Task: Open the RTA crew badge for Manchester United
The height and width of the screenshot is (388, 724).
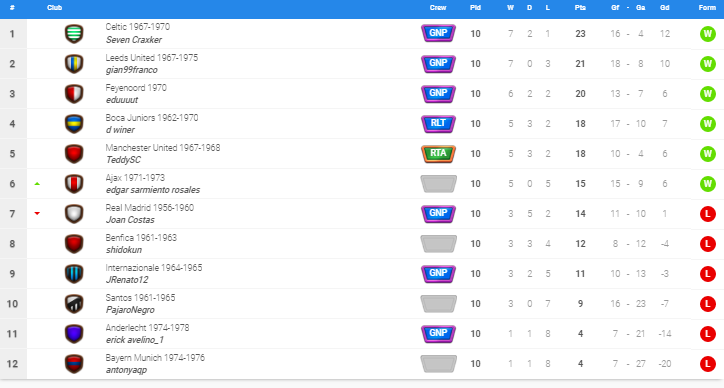Action: click(438, 153)
